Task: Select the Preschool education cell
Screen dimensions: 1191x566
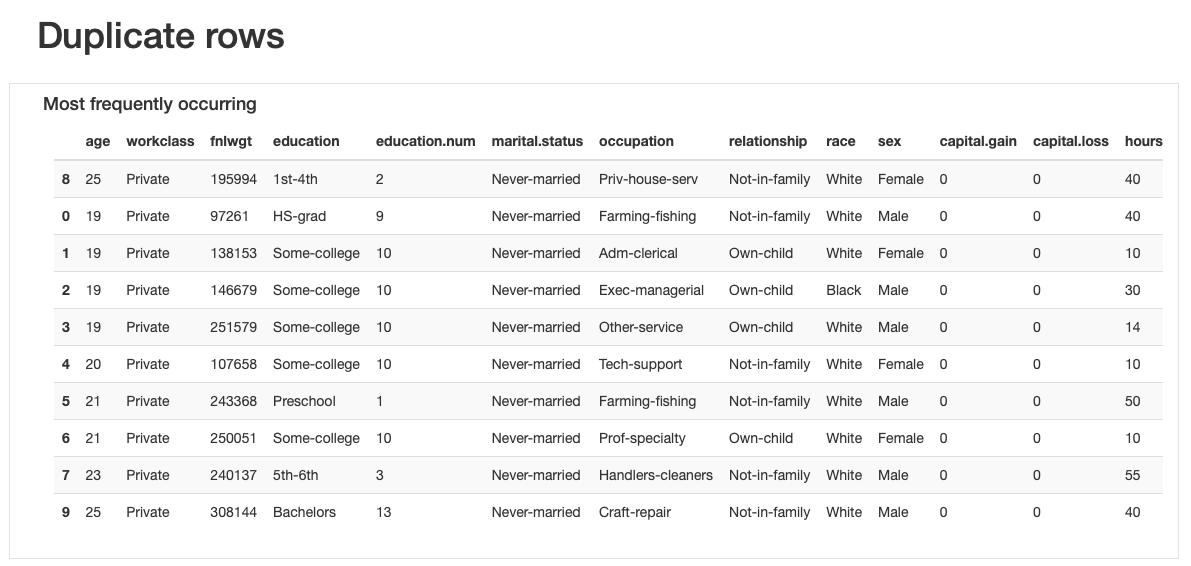Action: (304, 402)
